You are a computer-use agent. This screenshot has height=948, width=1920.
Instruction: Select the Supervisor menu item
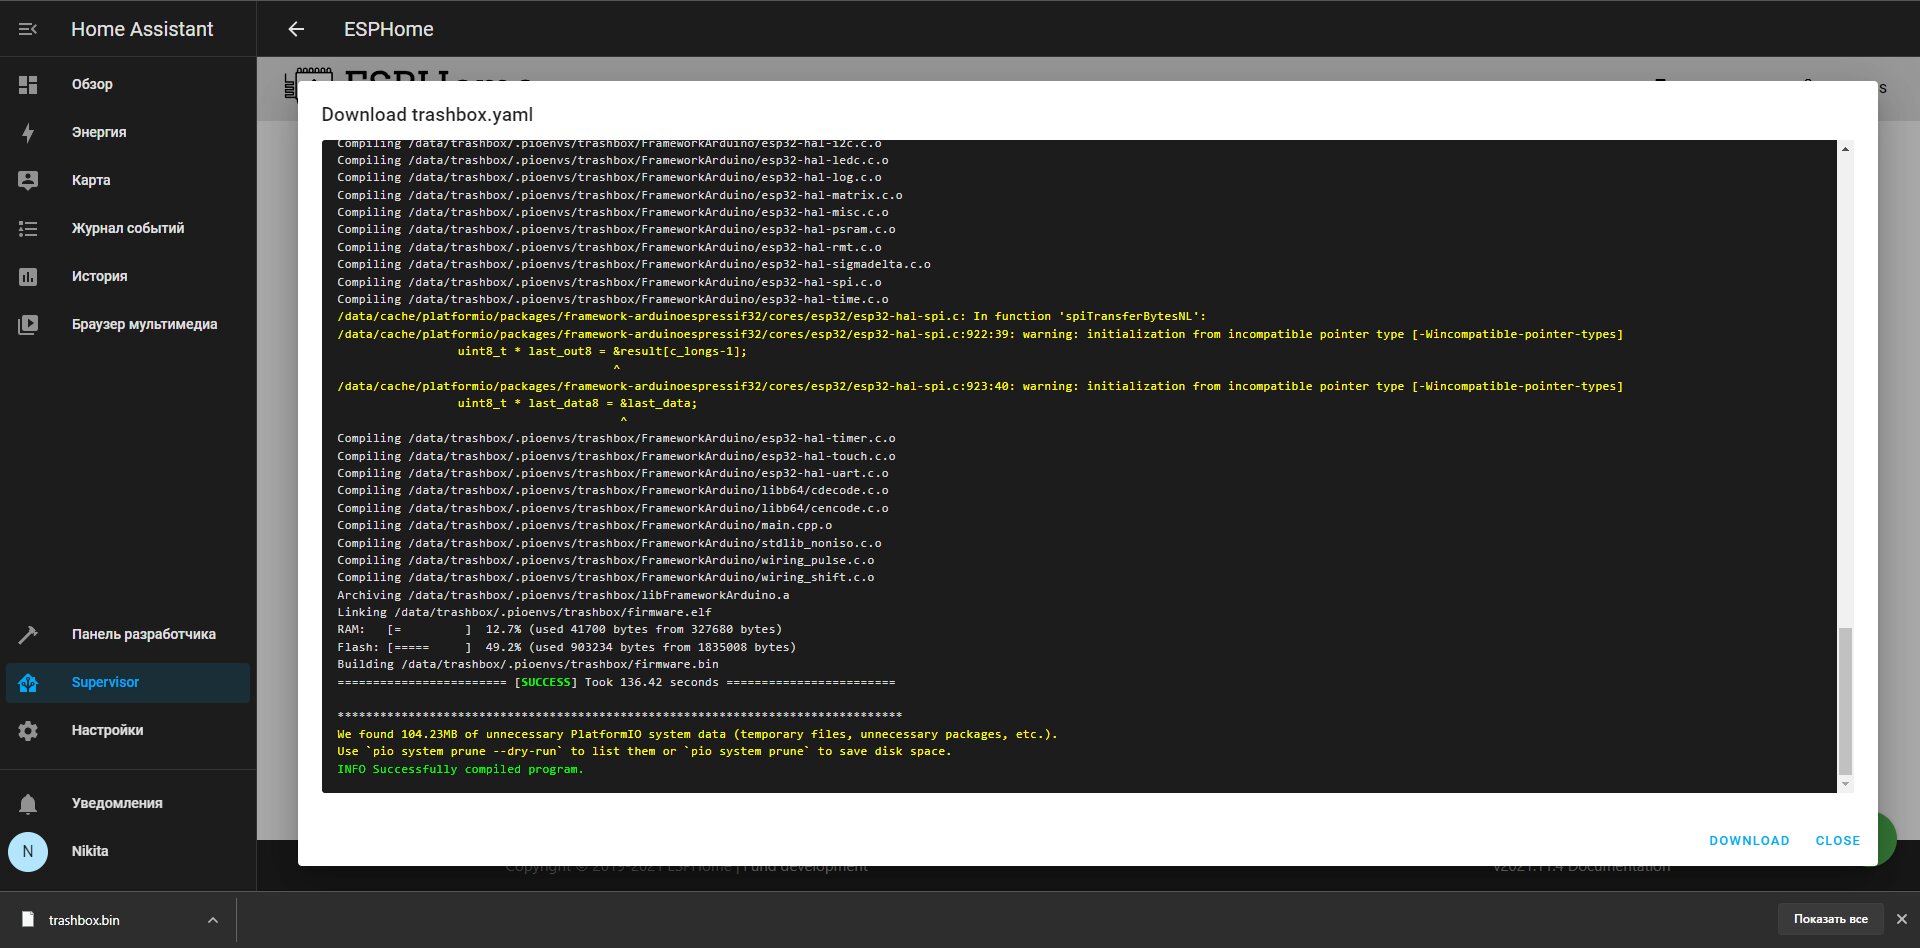[x=128, y=683]
